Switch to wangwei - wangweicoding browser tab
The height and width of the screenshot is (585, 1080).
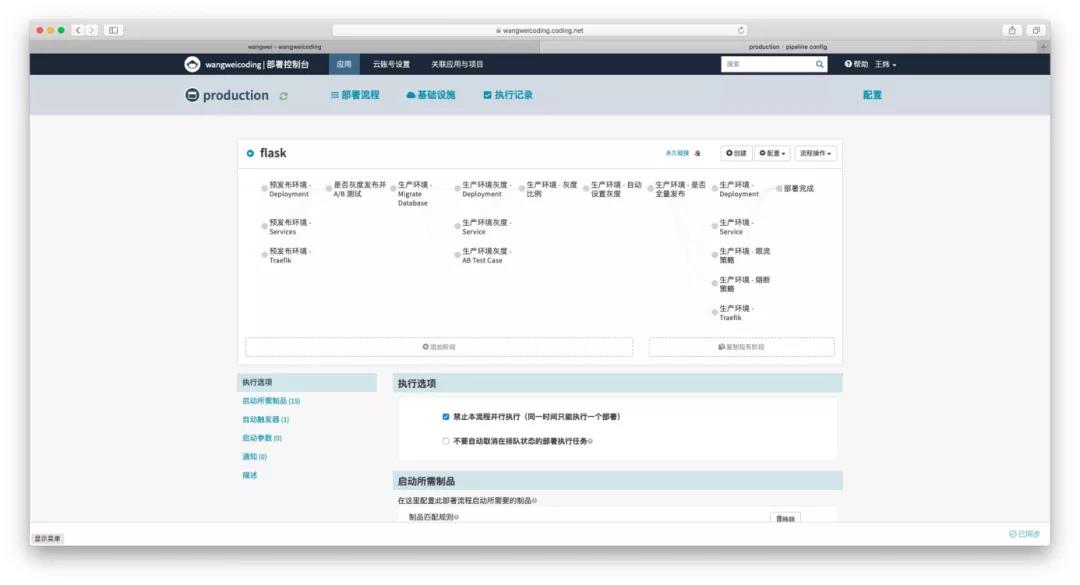(284, 47)
